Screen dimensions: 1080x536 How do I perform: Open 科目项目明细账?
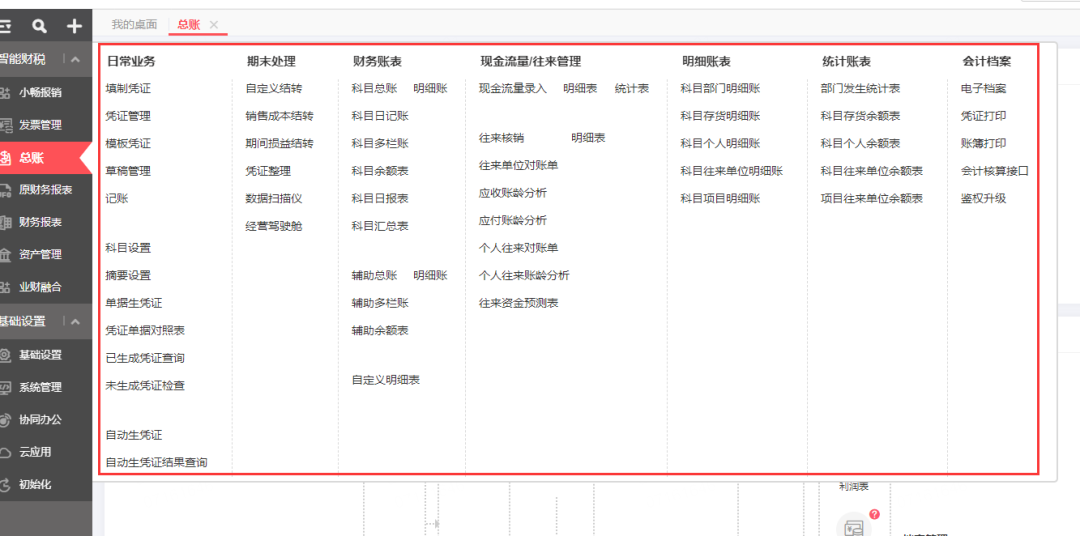point(720,198)
